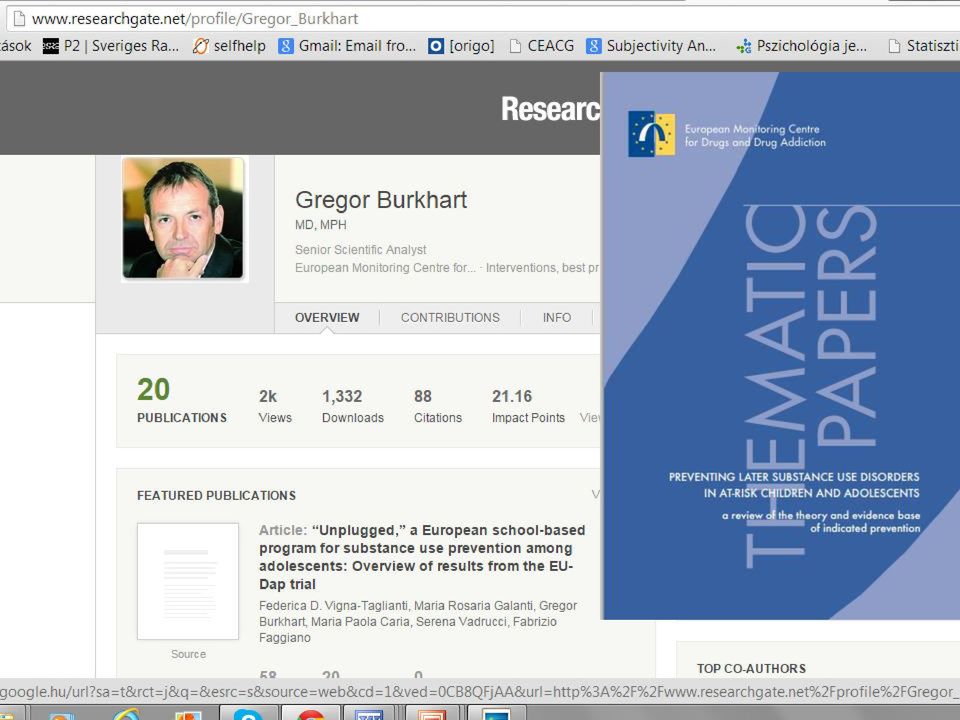Image resolution: width=960 pixels, height=720 pixels.
Task: Open the P2 Sveriges Ra... bookmark
Action: (x=111, y=46)
